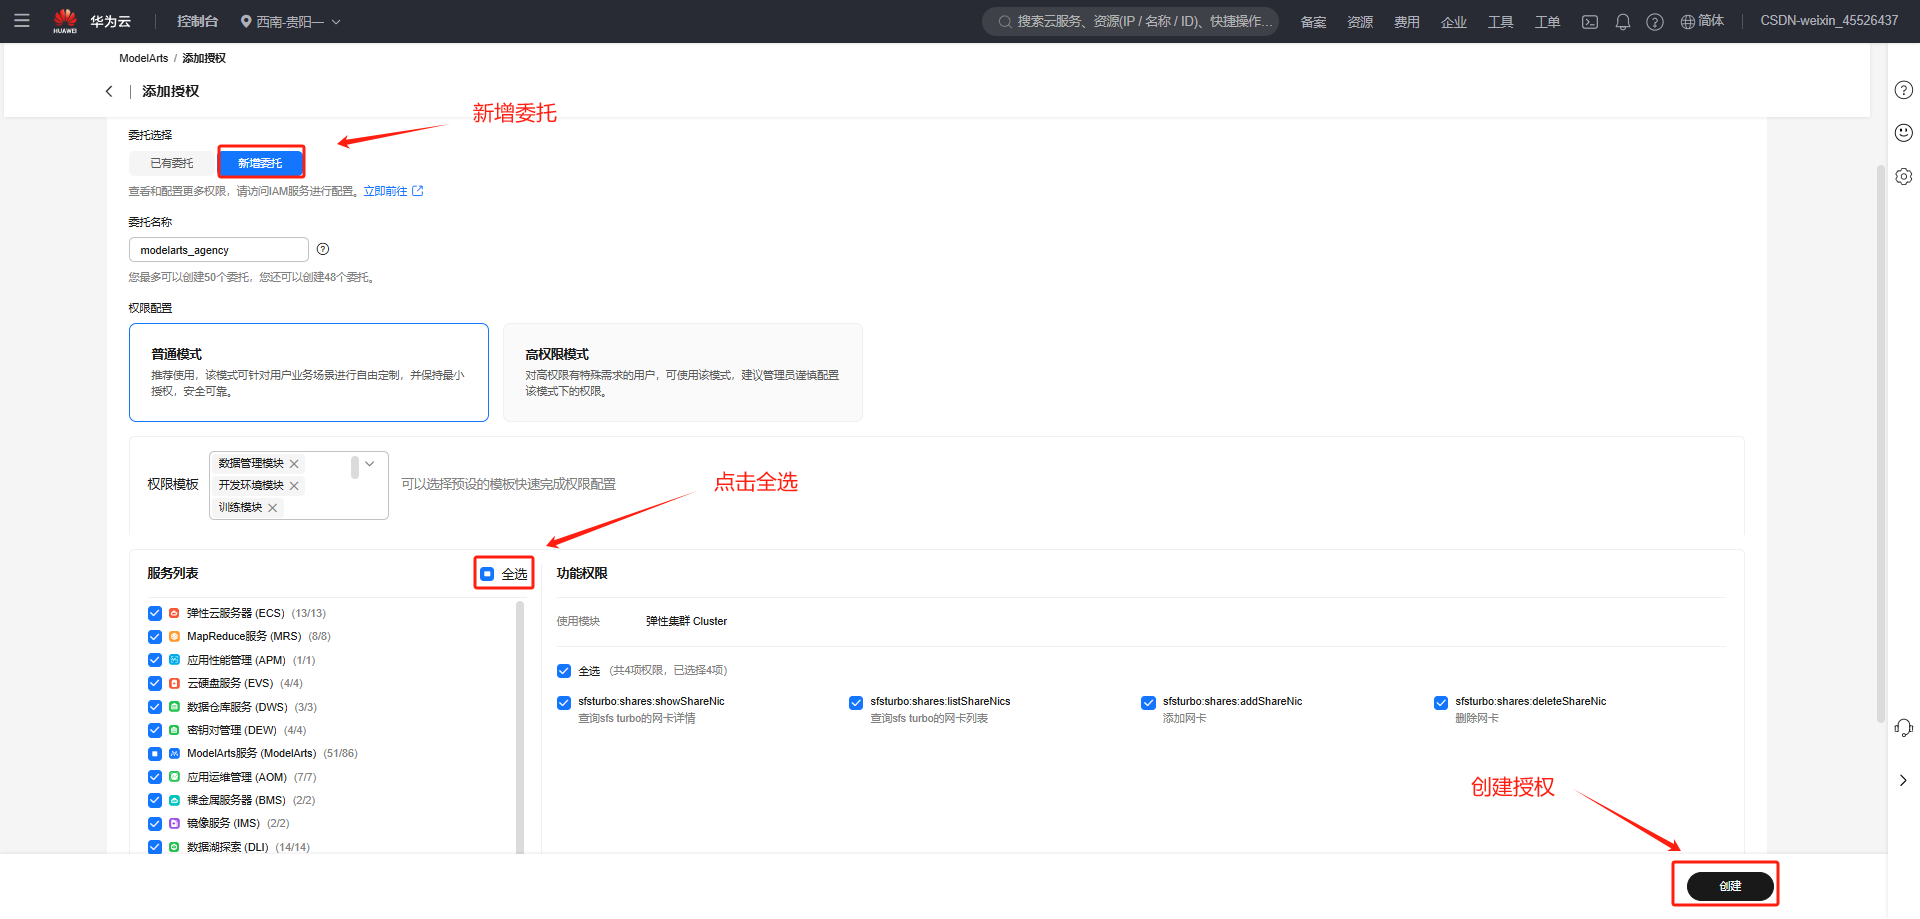Click the 委托名称 input field
This screenshot has height=919, width=1920.
219,250
